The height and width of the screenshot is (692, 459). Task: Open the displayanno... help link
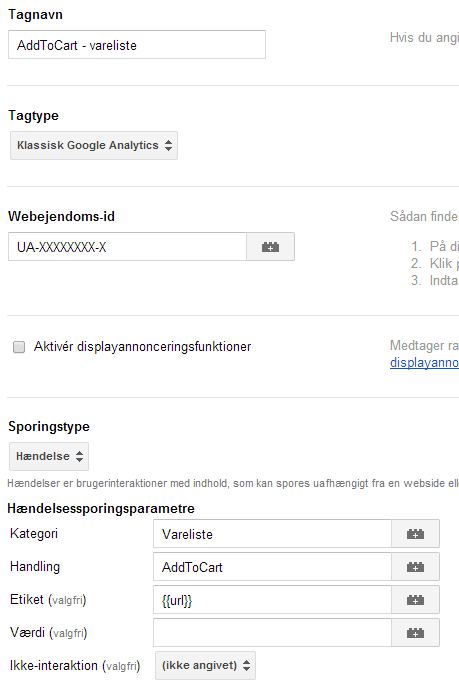[x=424, y=362]
